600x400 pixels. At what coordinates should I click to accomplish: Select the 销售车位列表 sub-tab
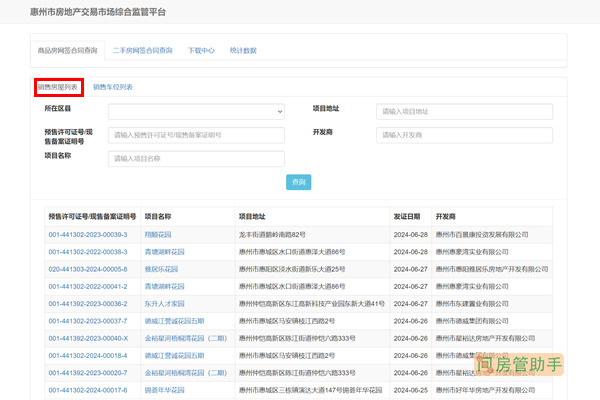pyautogui.click(x=113, y=87)
